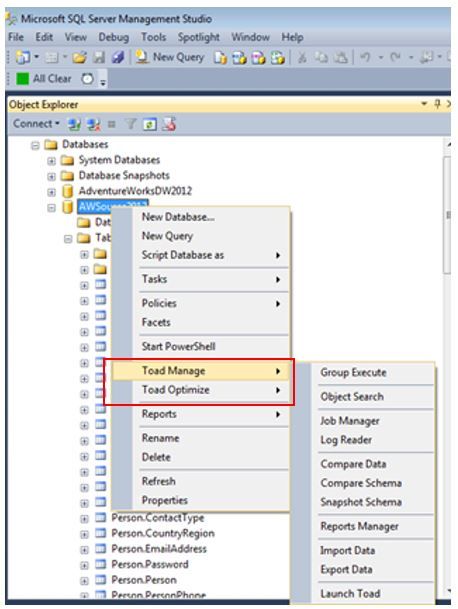Click the Redo arrow icon

395,57
